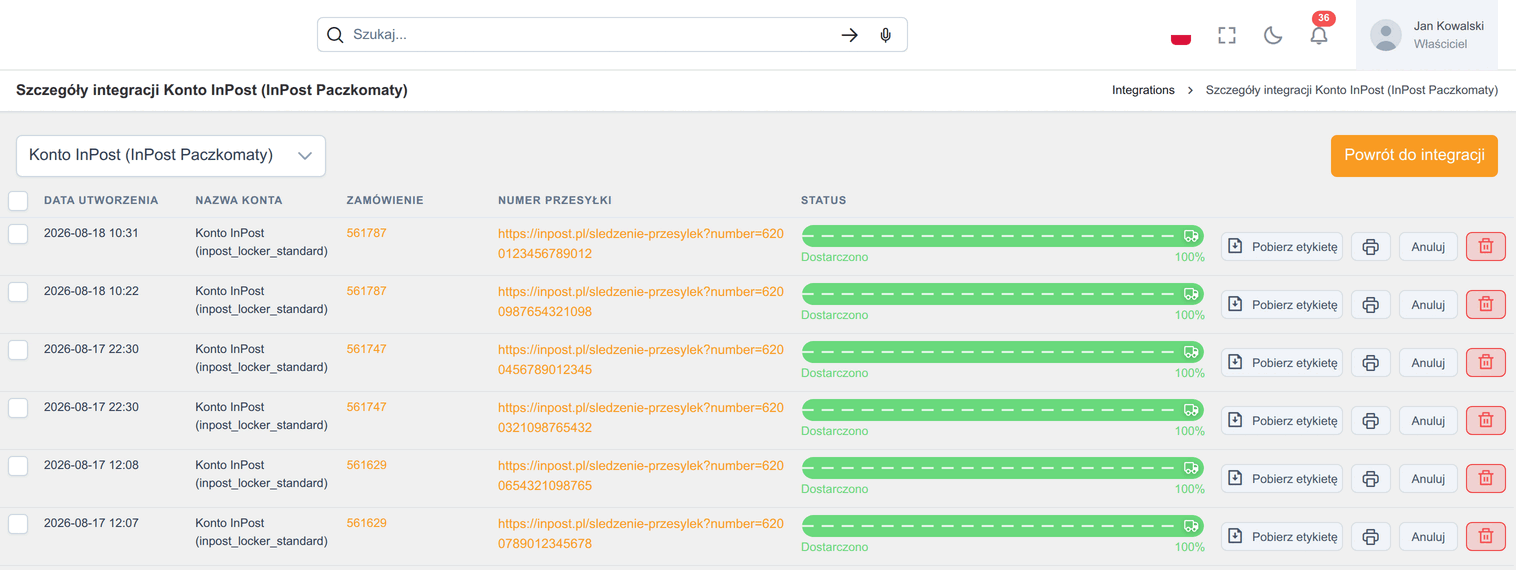Go to Integrations in the breadcrumb

click(1143, 90)
